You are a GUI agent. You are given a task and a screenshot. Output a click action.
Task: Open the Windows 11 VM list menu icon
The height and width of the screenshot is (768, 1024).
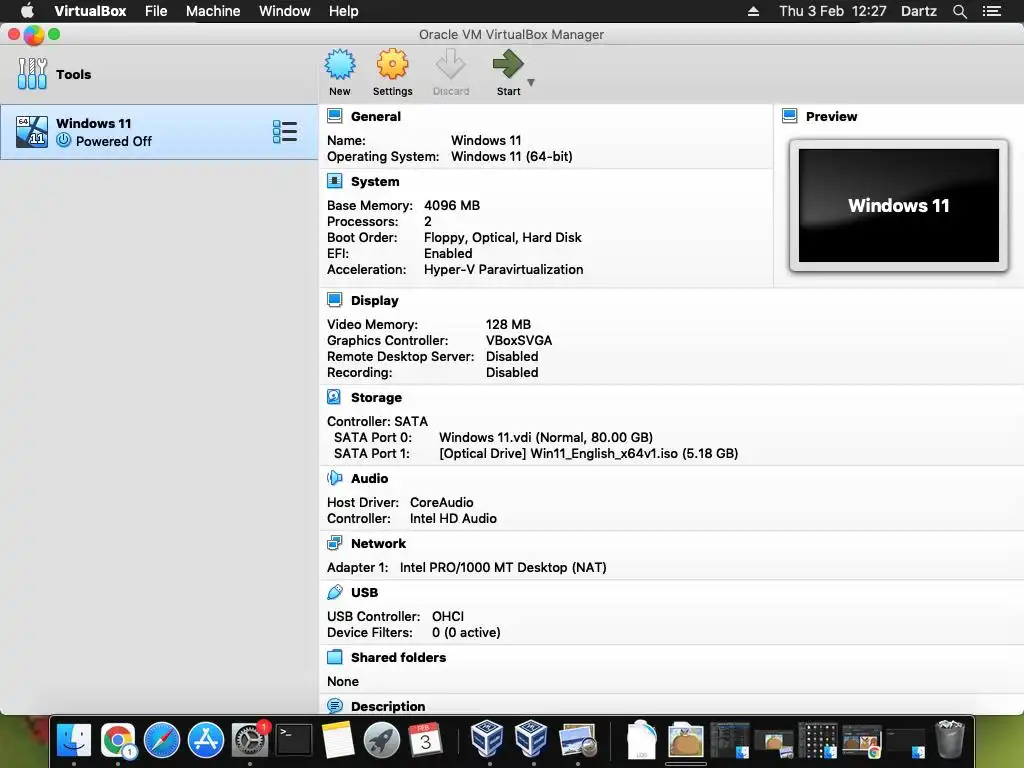[285, 132]
